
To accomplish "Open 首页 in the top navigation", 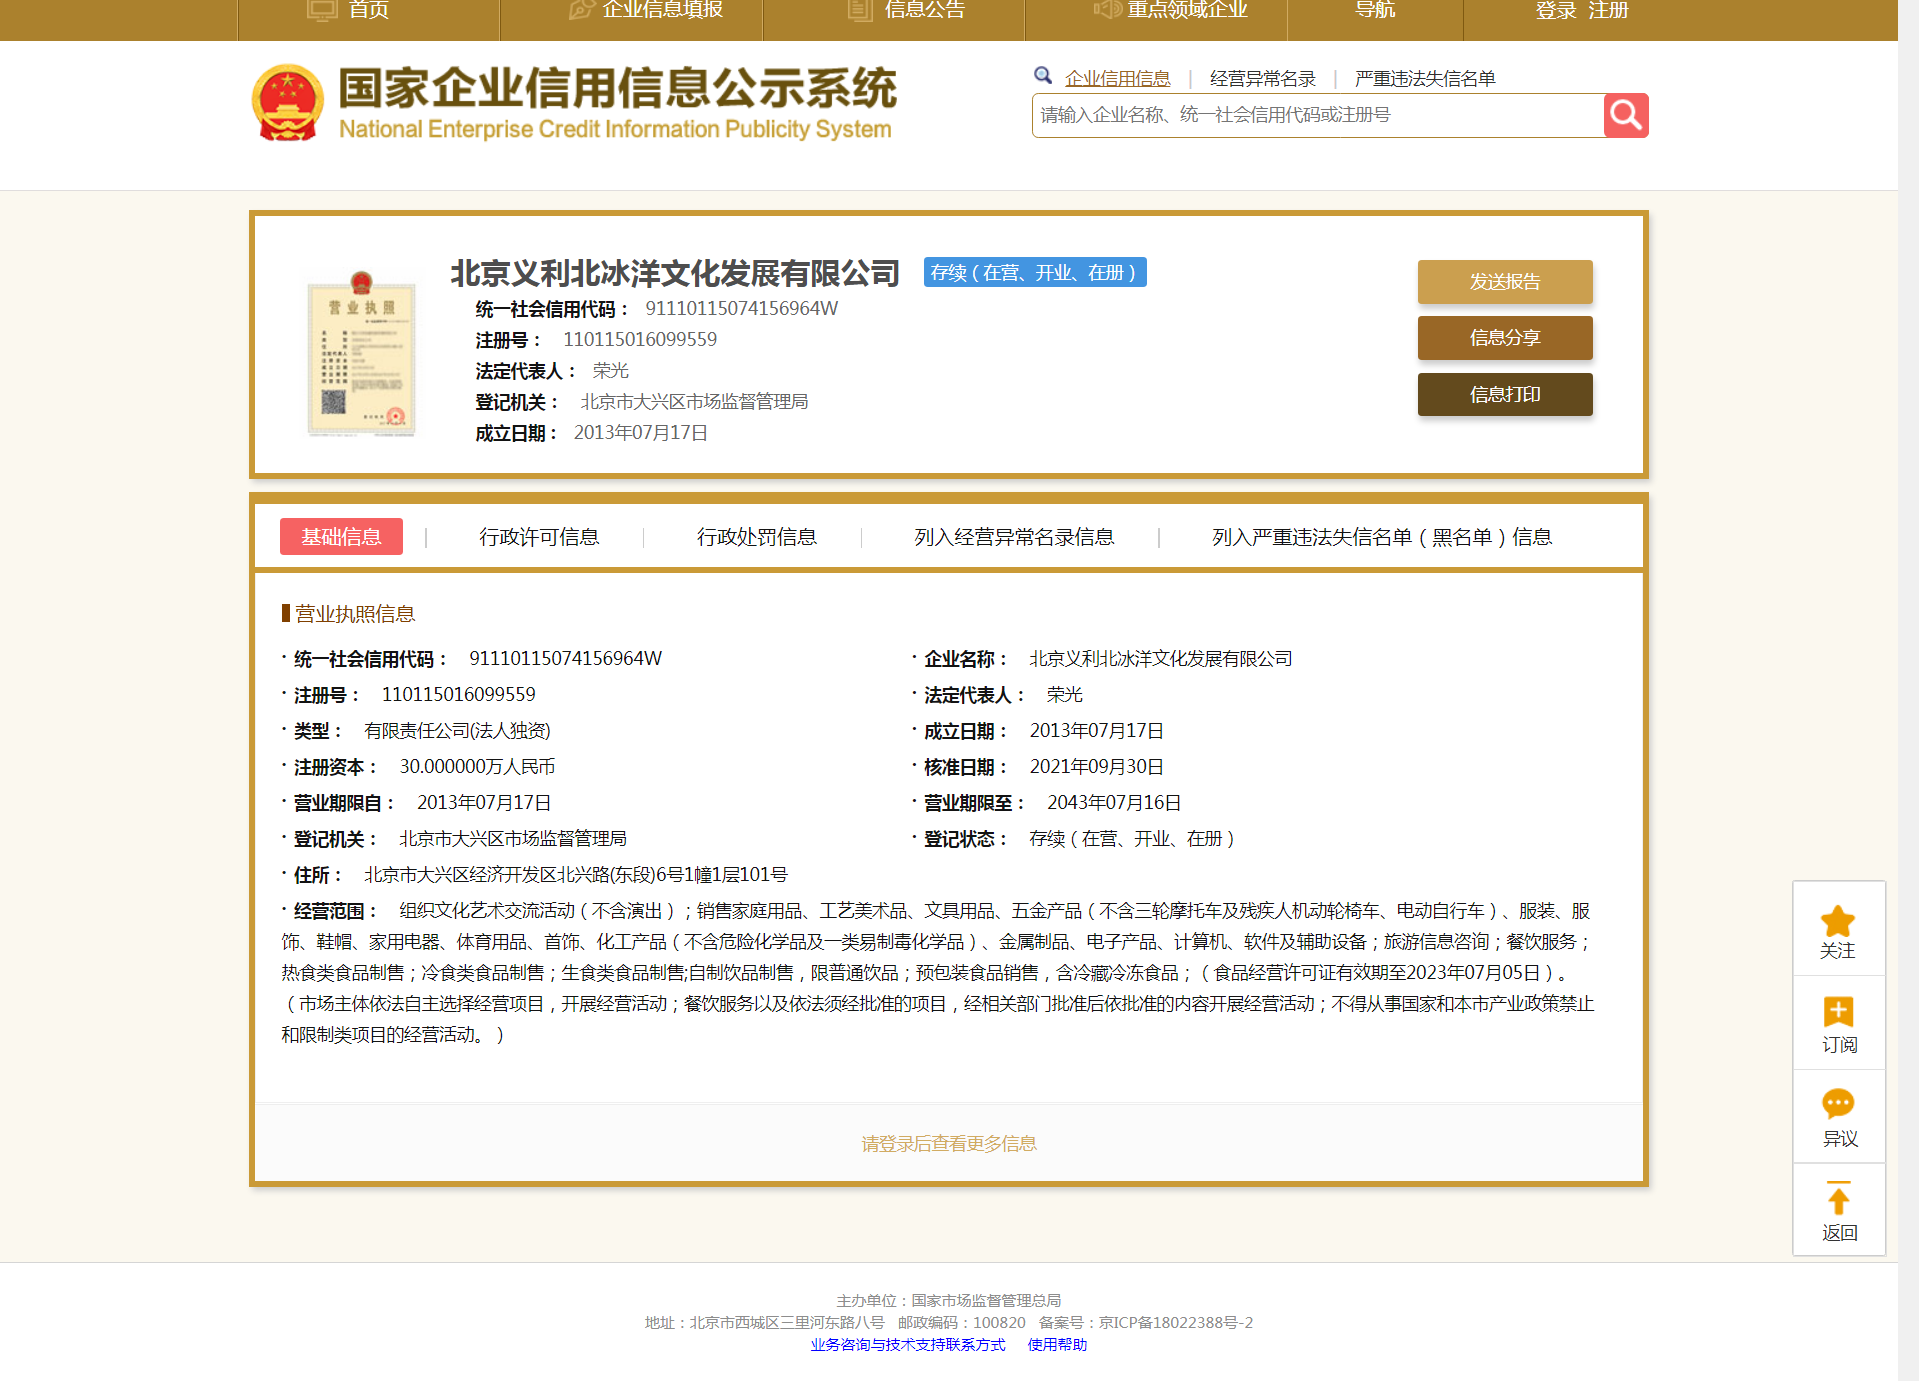I will 368,11.
